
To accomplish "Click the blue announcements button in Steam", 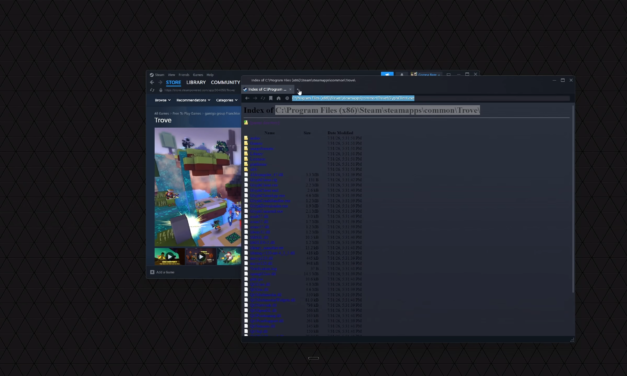I will coord(387,74).
